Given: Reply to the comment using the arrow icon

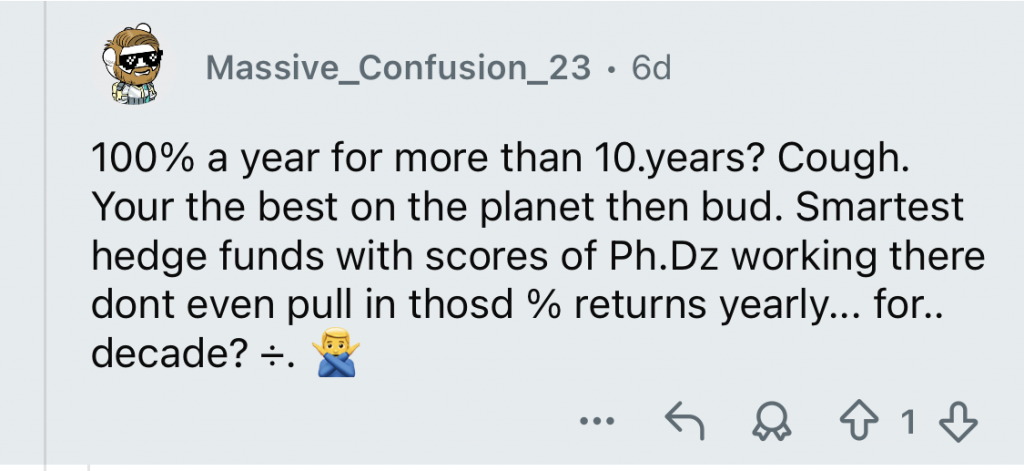Looking at the screenshot, I should [684, 424].
